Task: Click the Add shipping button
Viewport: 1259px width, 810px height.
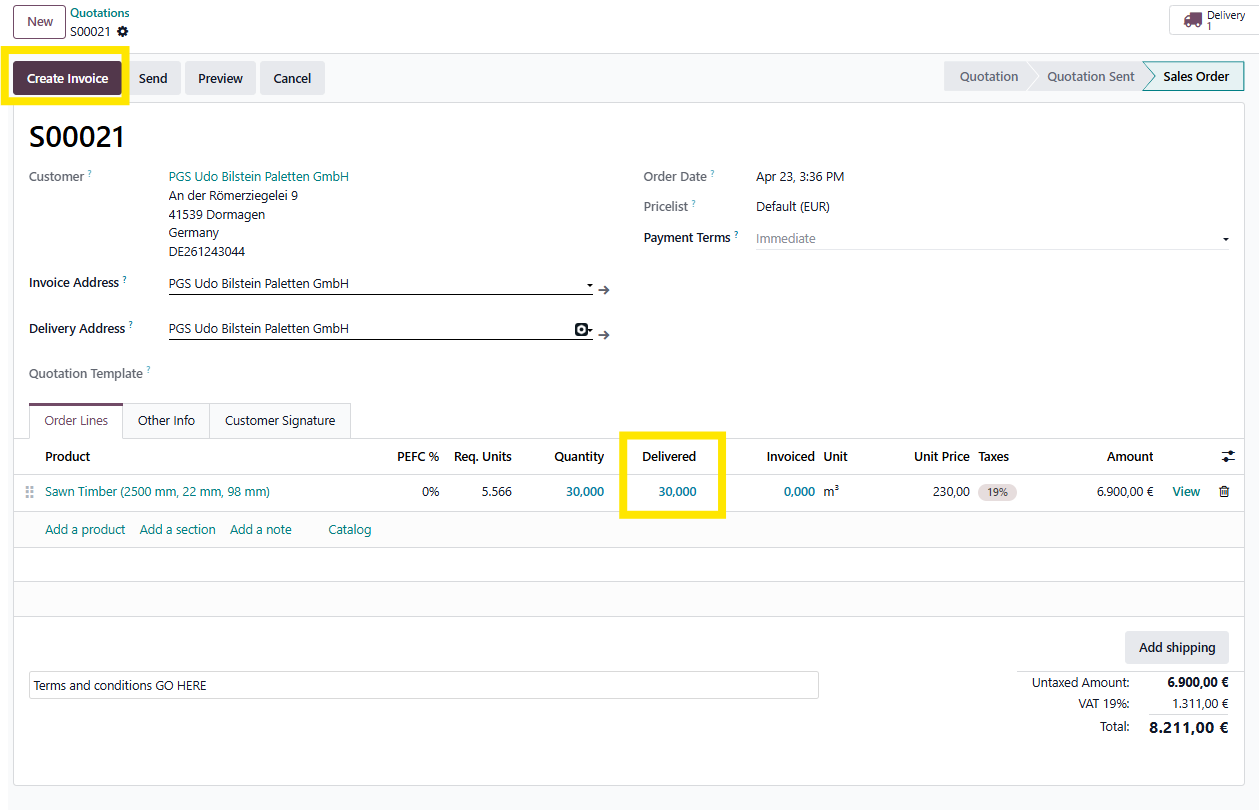Action: pos(1176,647)
